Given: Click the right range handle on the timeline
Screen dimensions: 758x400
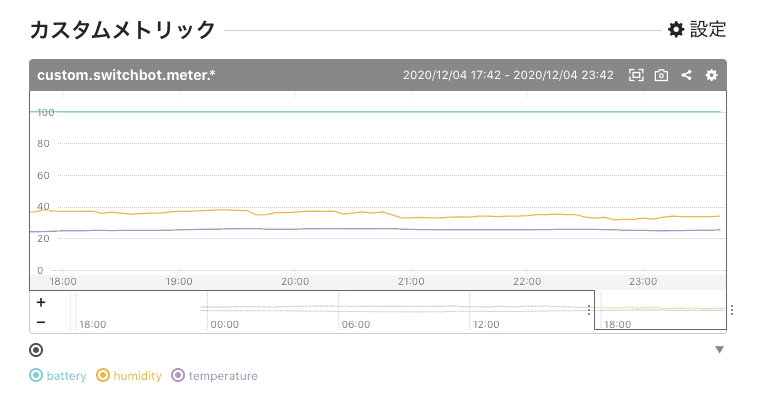Looking at the screenshot, I should [732, 310].
